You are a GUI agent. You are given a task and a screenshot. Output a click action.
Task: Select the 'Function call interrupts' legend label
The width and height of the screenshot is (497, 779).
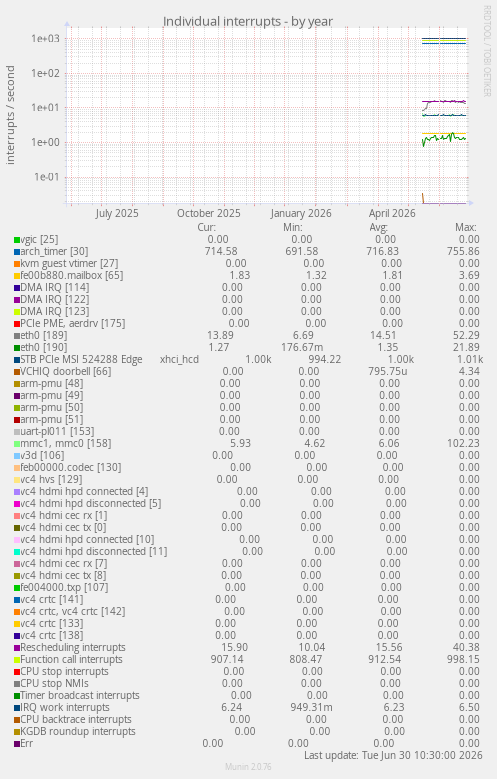click(71, 659)
